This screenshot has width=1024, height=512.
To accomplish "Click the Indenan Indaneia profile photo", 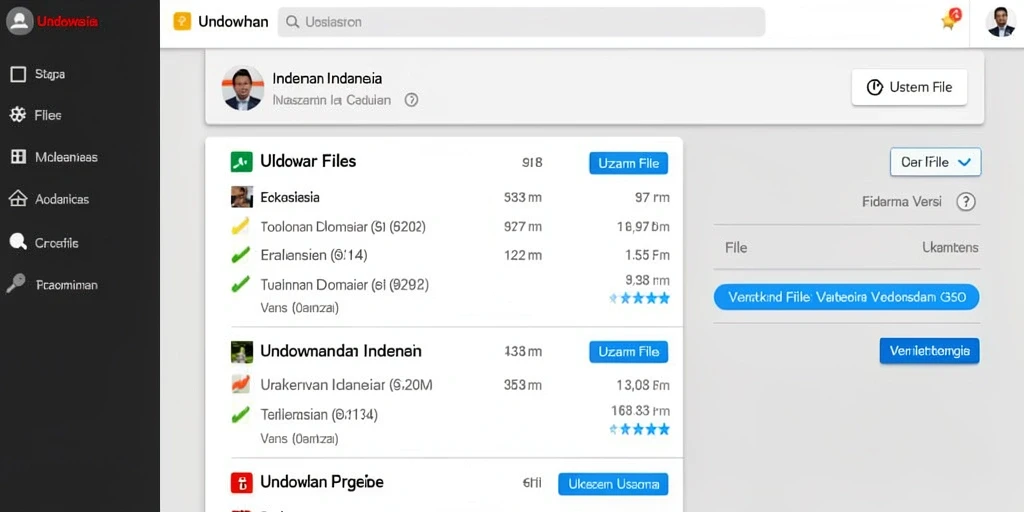I will click(x=243, y=88).
